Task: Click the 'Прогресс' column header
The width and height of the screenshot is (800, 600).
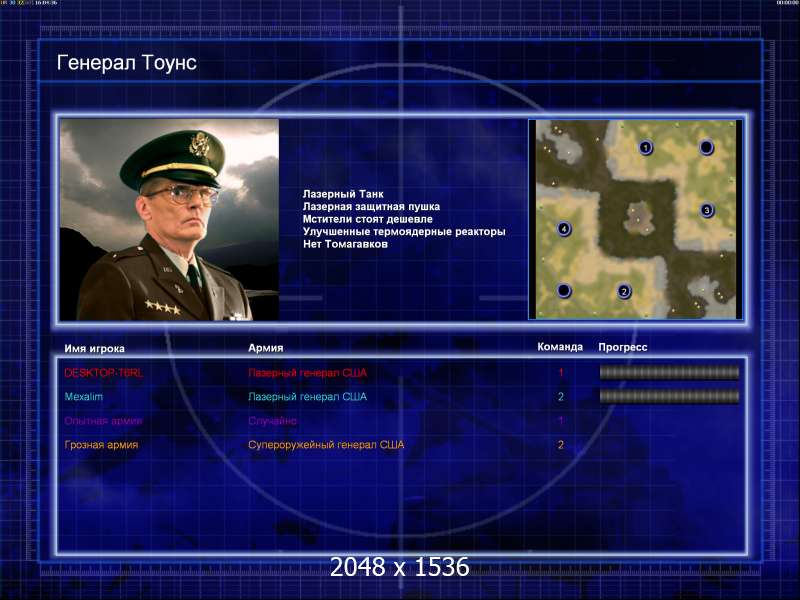Action: tap(622, 347)
